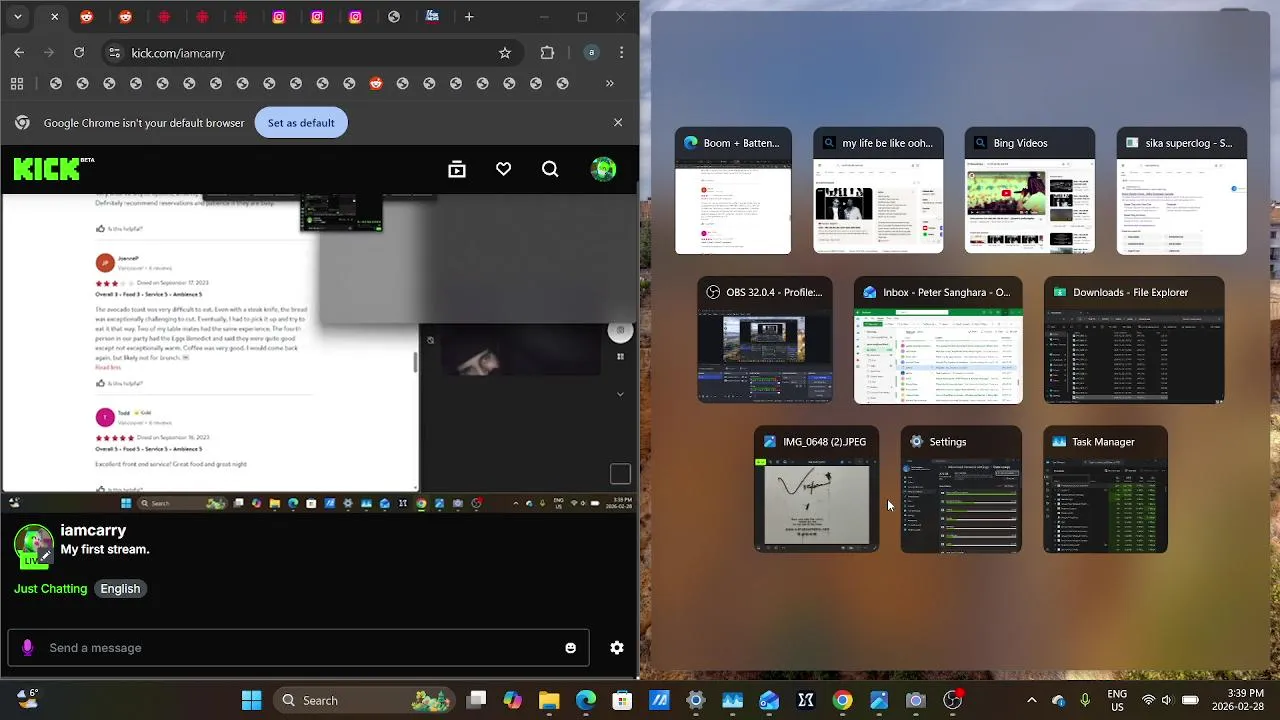Open the iamcarry channel name link
The height and width of the screenshot is (720, 1280).
(x=93, y=531)
